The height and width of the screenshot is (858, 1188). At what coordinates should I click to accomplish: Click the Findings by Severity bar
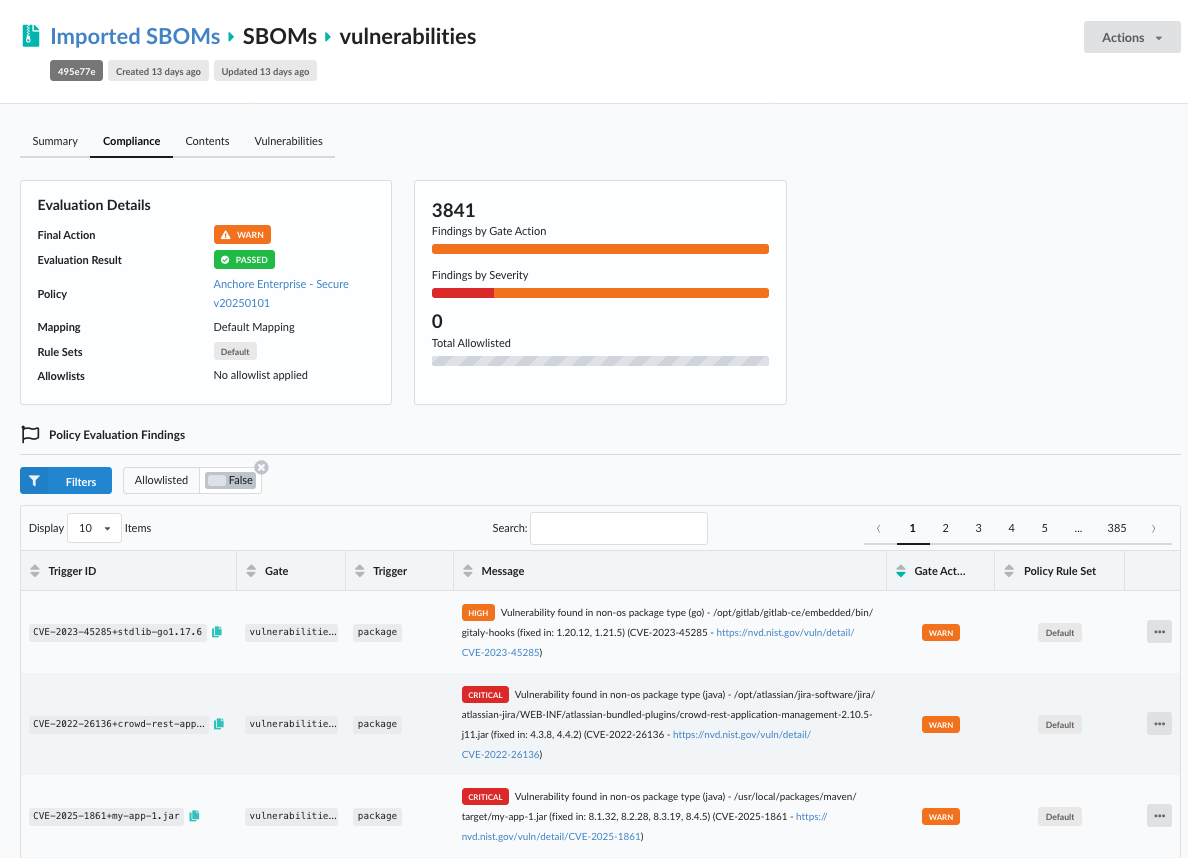(600, 293)
